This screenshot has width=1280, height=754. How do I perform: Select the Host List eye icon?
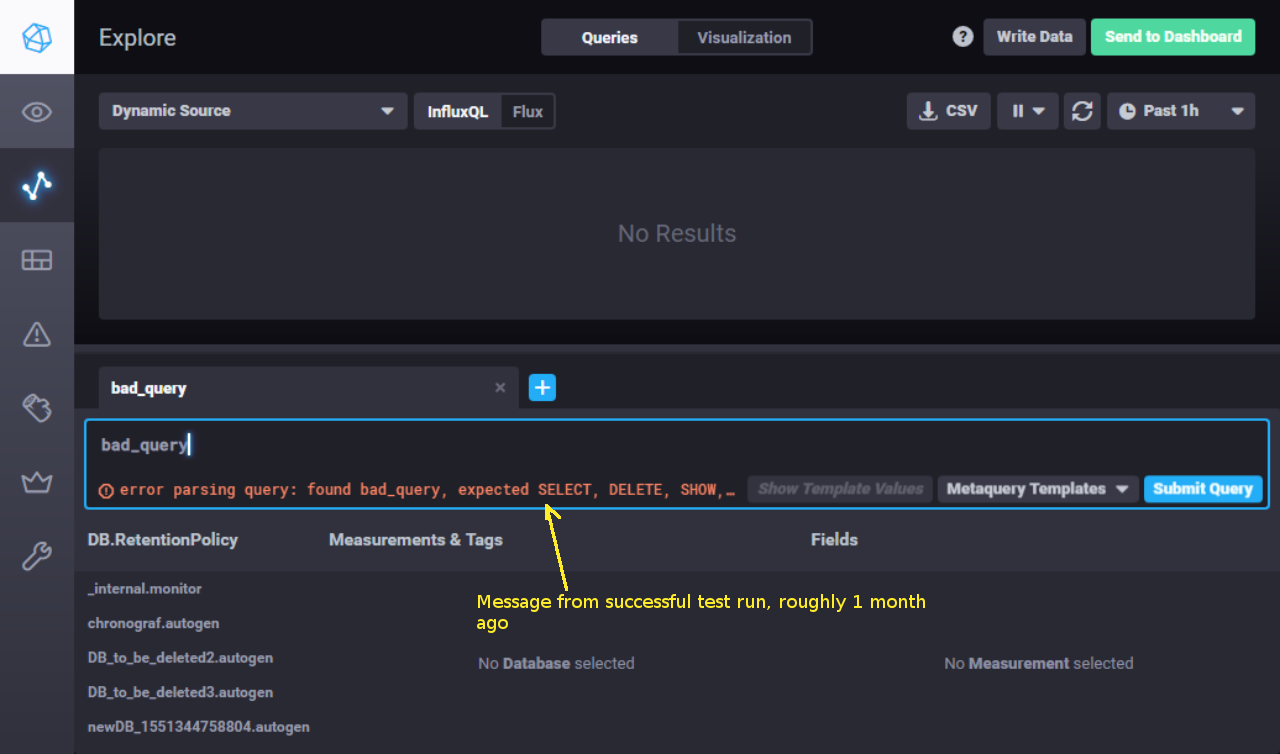coord(37,111)
